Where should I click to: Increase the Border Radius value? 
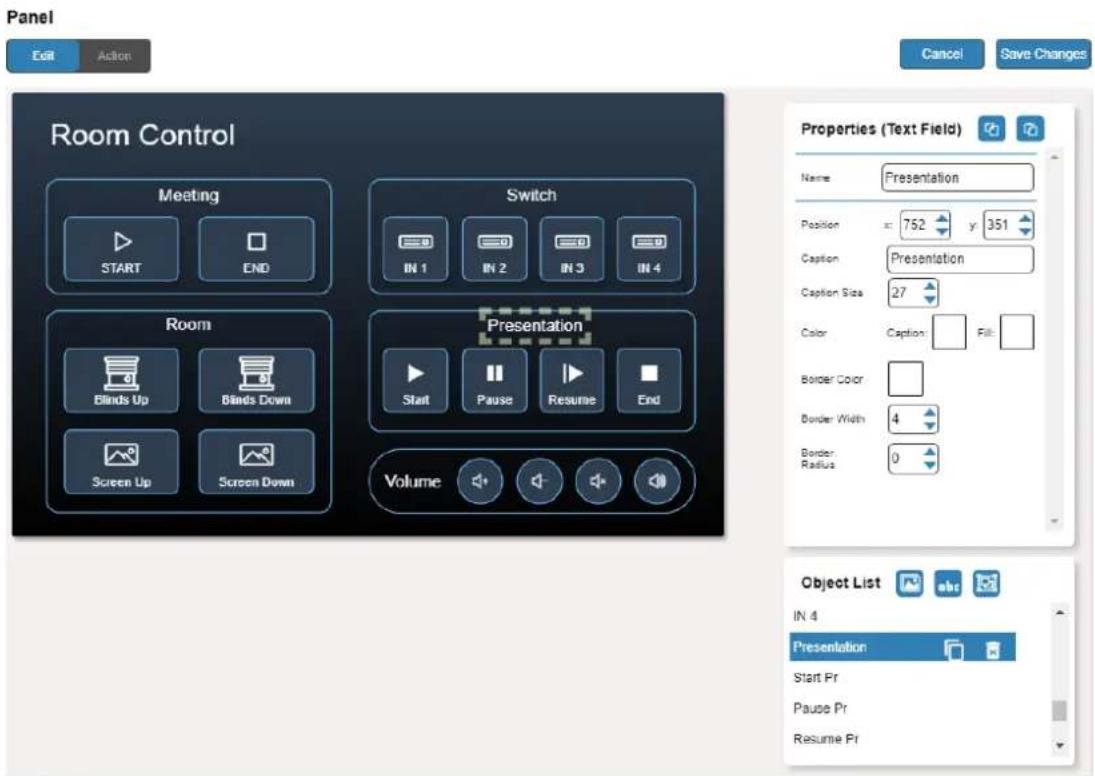click(x=930, y=453)
